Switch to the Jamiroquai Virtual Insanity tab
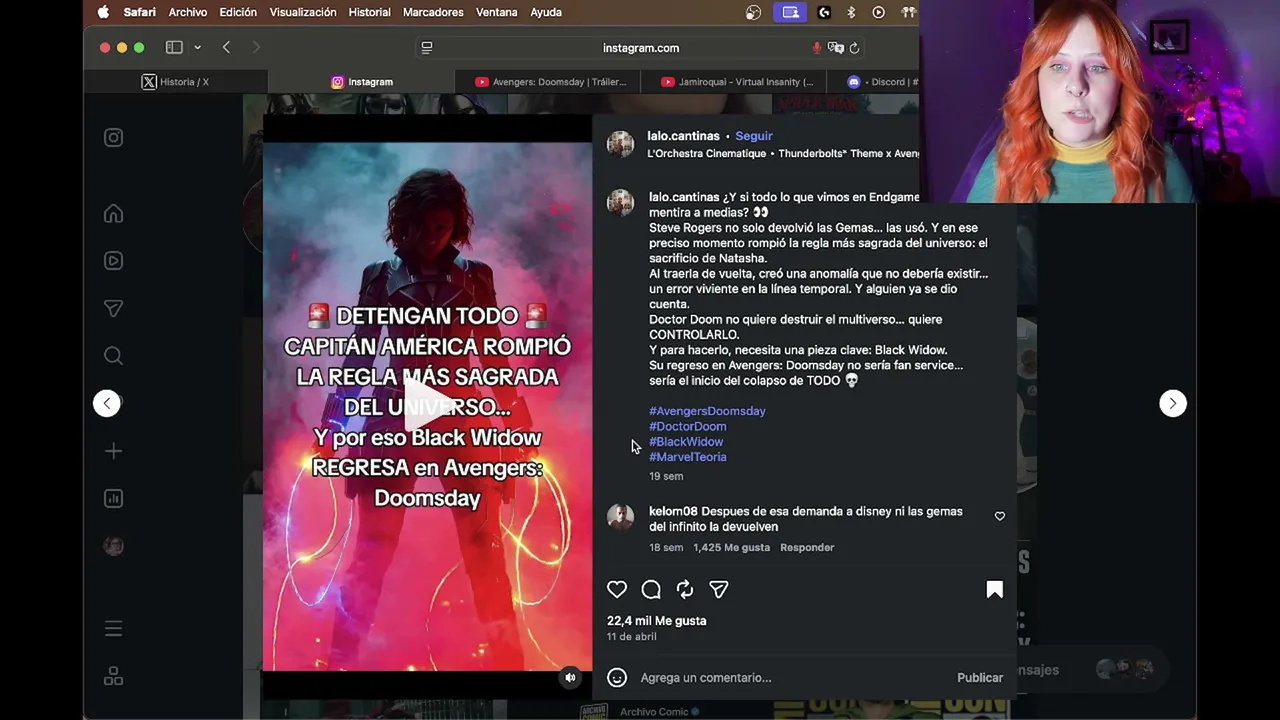This screenshot has height=720, width=1280. coord(733,82)
